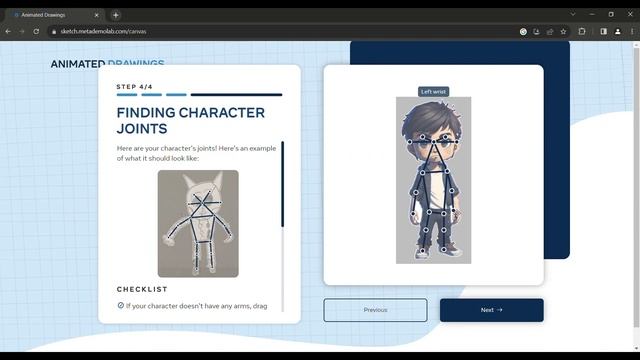
Task: Click the highlighted Left wrist joint dot
Action: point(453,210)
